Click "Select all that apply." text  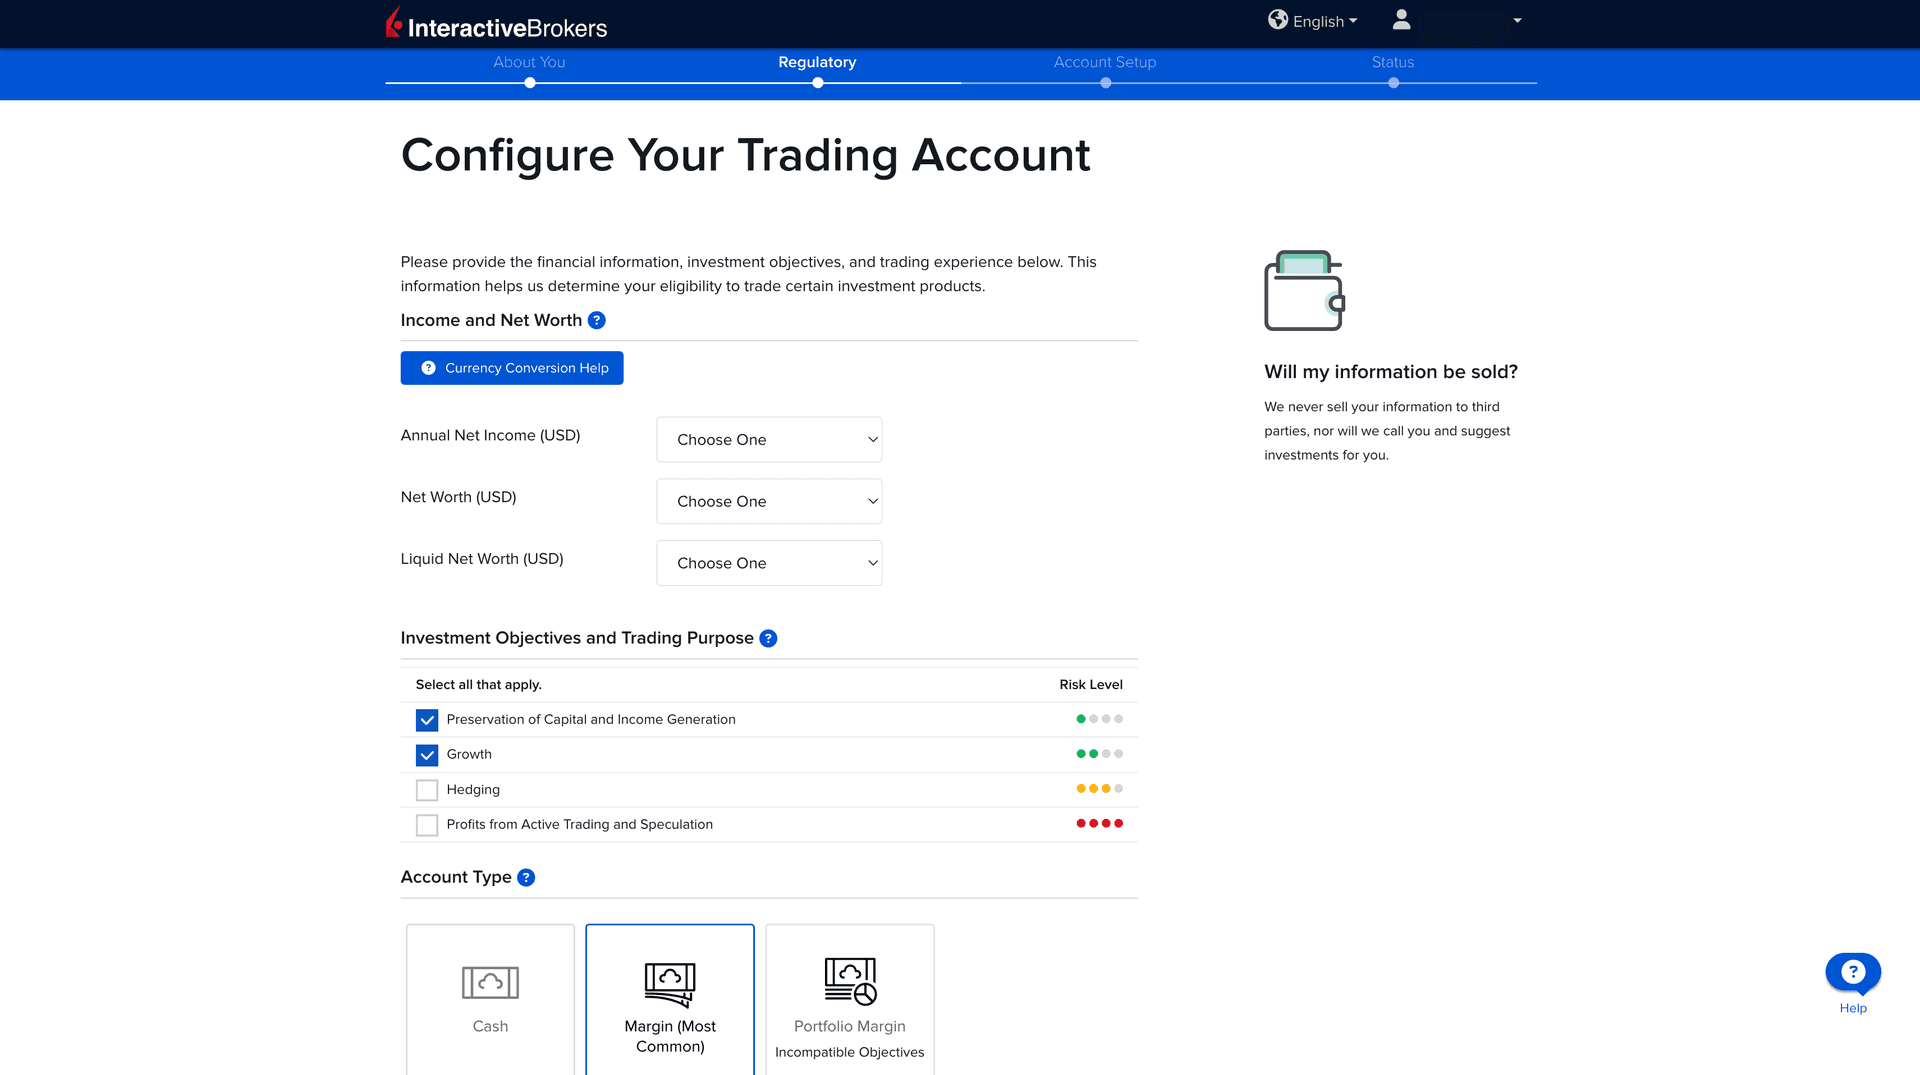[x=478, y=685]
